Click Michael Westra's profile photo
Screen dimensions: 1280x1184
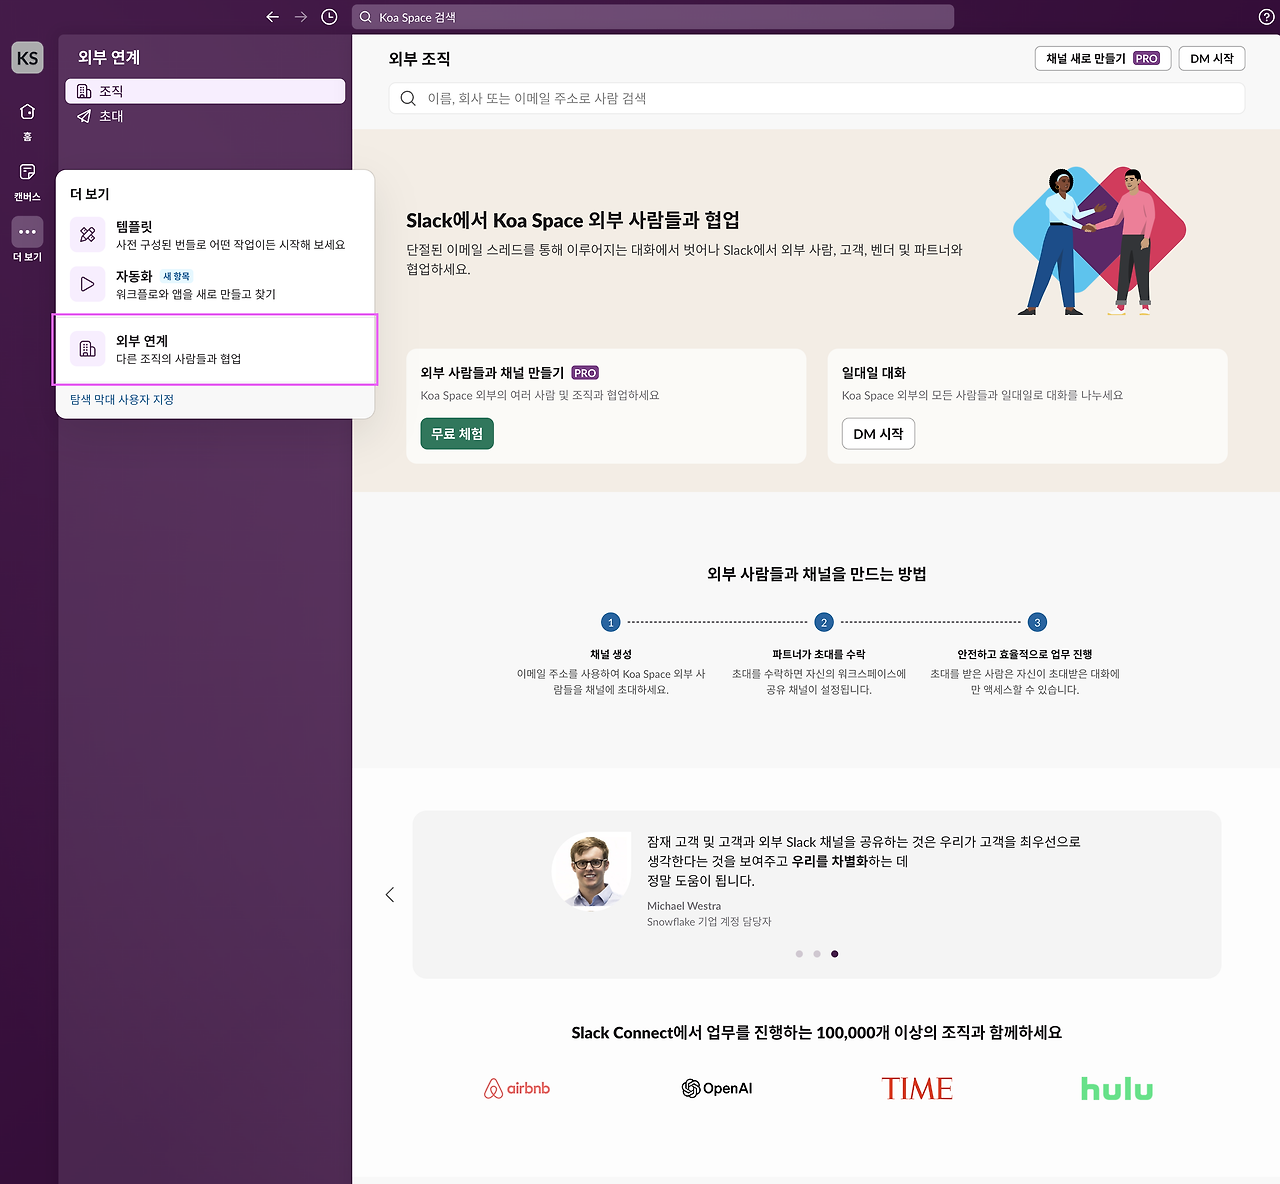(591, 870)
